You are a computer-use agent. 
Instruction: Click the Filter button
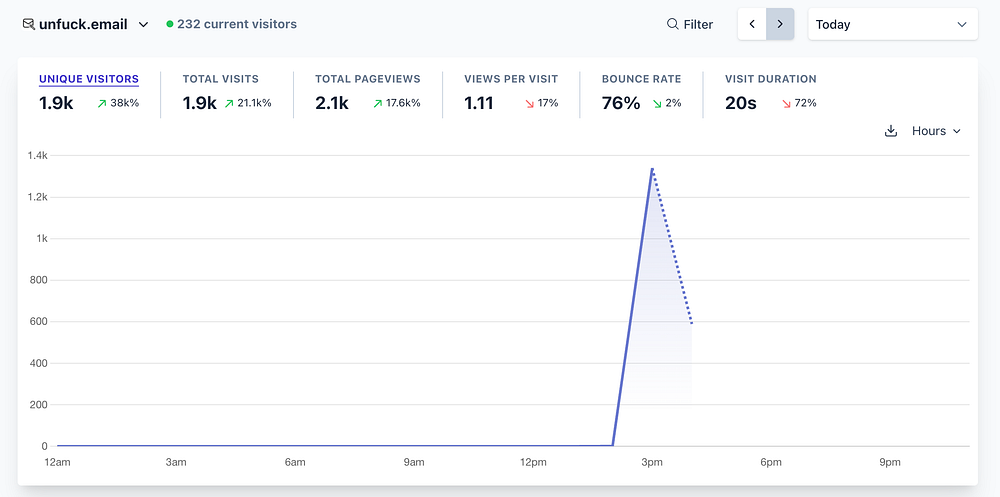(x=690, y=24)
